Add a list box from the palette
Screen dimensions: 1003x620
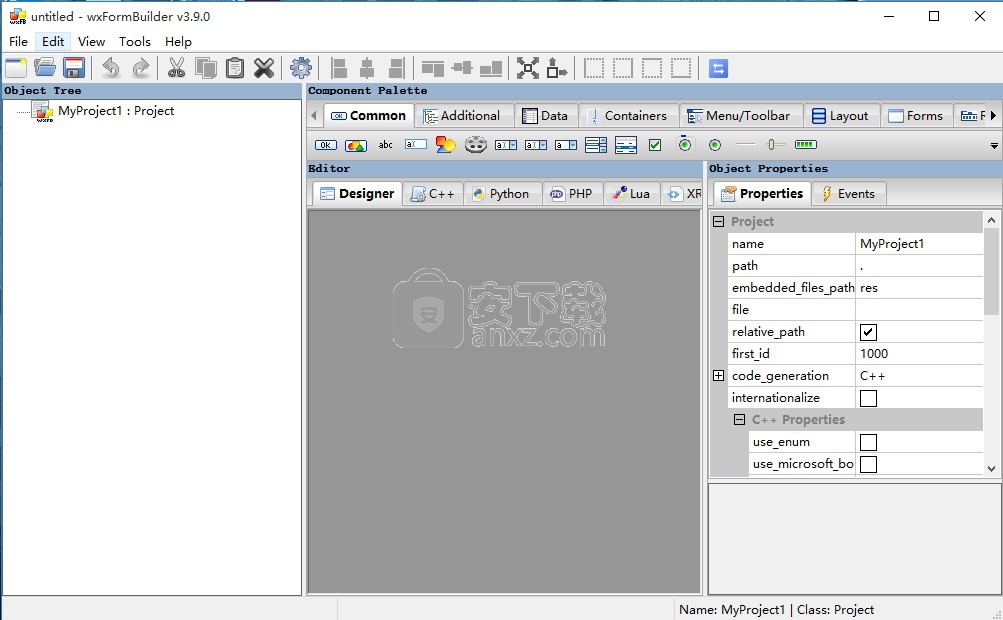(596, 145)
